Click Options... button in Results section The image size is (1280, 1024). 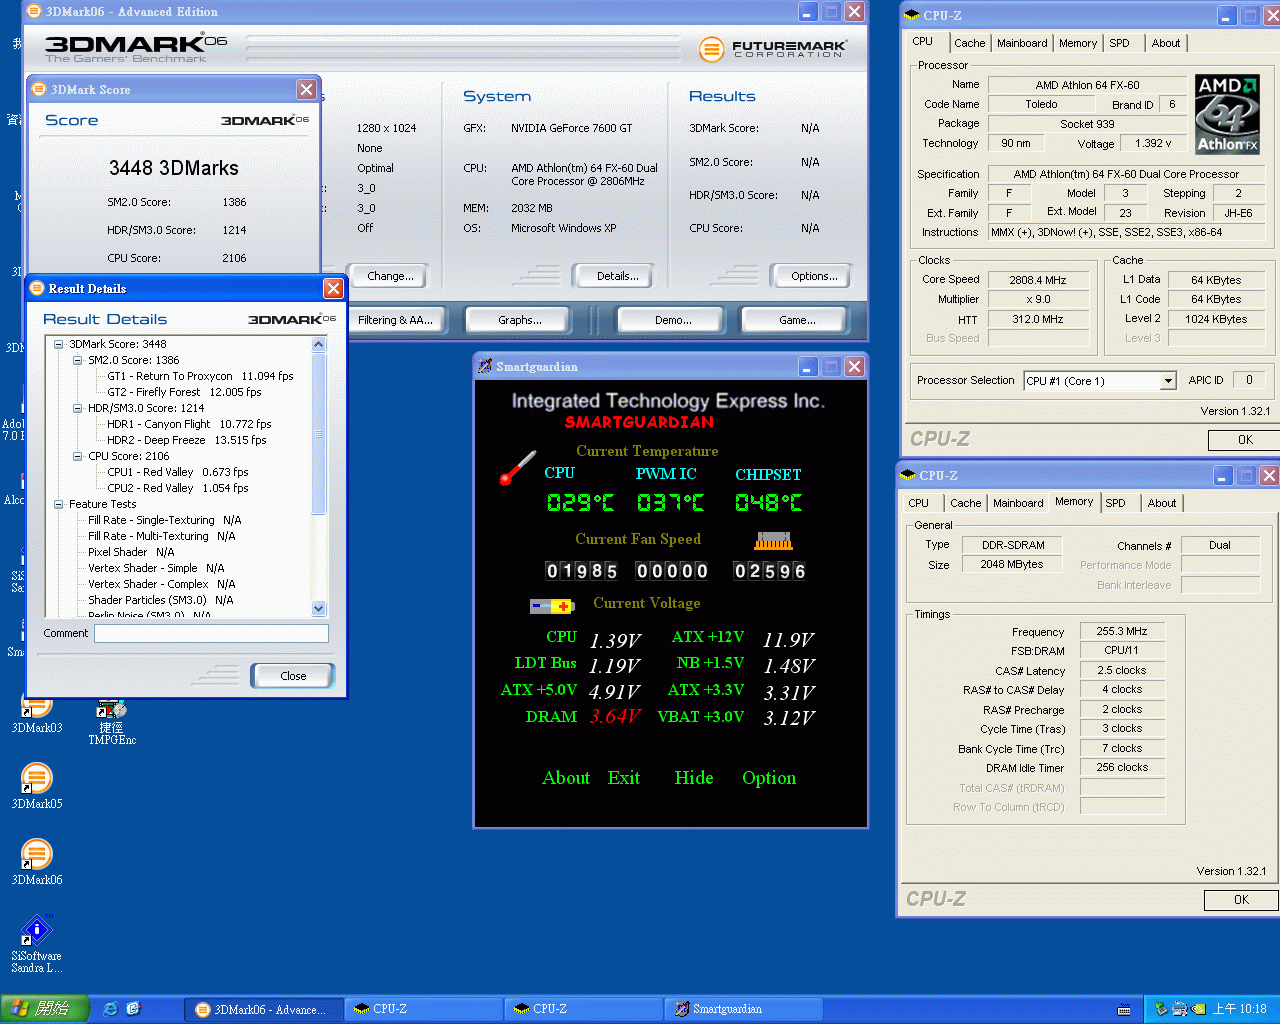click(x=814, y=276)
